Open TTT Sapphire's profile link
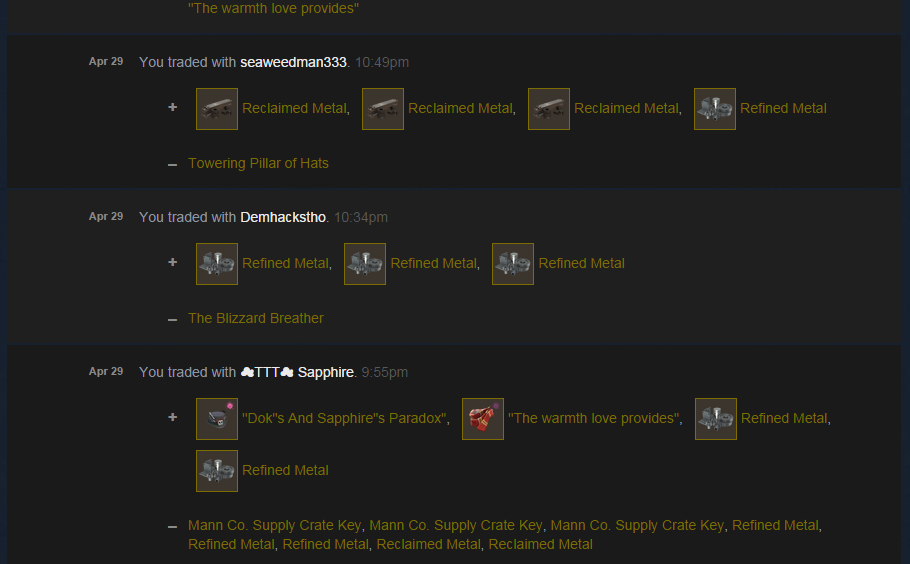The height and width of the screenshot is (564, 910). 297,372
